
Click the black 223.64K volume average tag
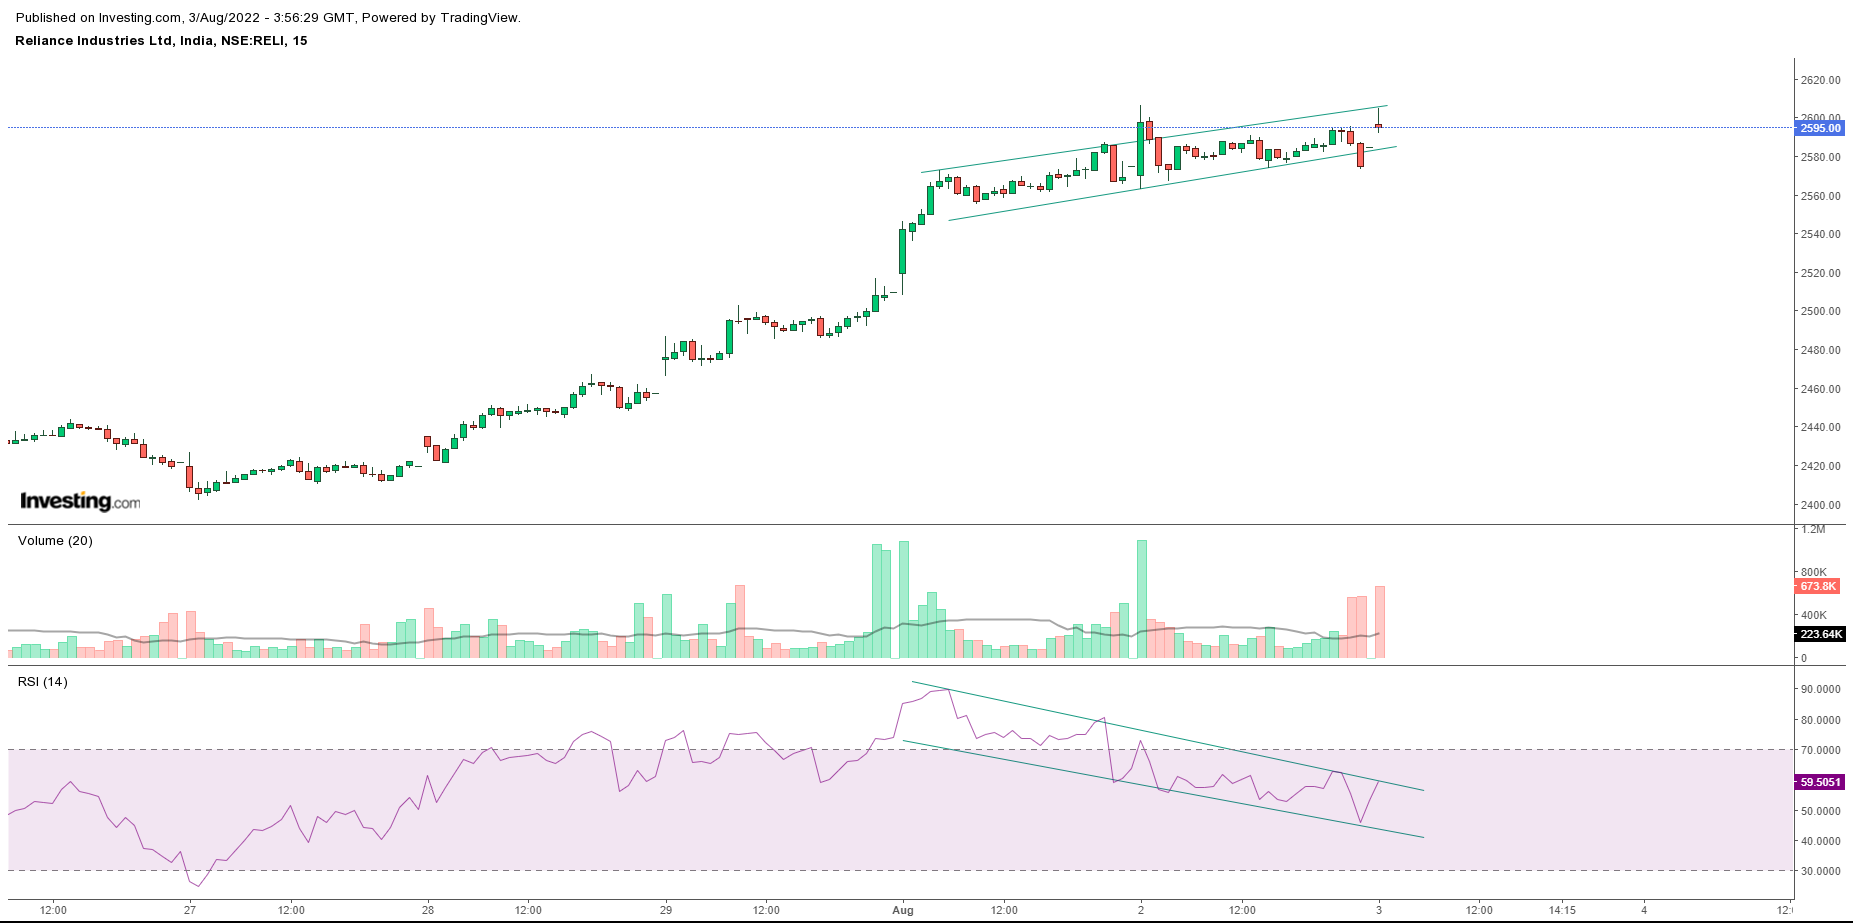click(1819, 634)
